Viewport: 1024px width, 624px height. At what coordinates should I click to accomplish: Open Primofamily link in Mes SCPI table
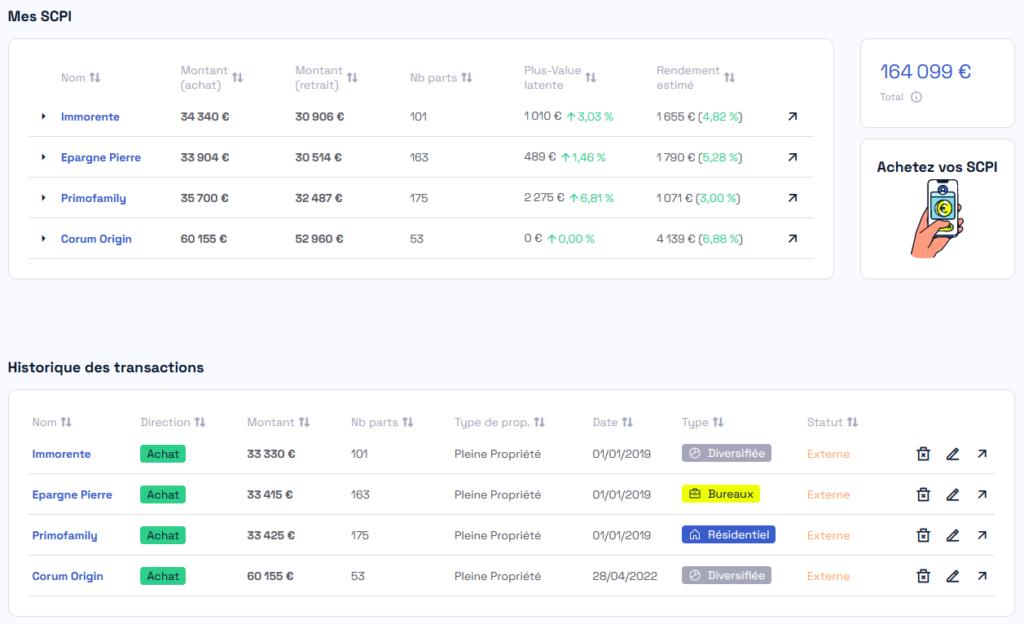coord(93,198)
